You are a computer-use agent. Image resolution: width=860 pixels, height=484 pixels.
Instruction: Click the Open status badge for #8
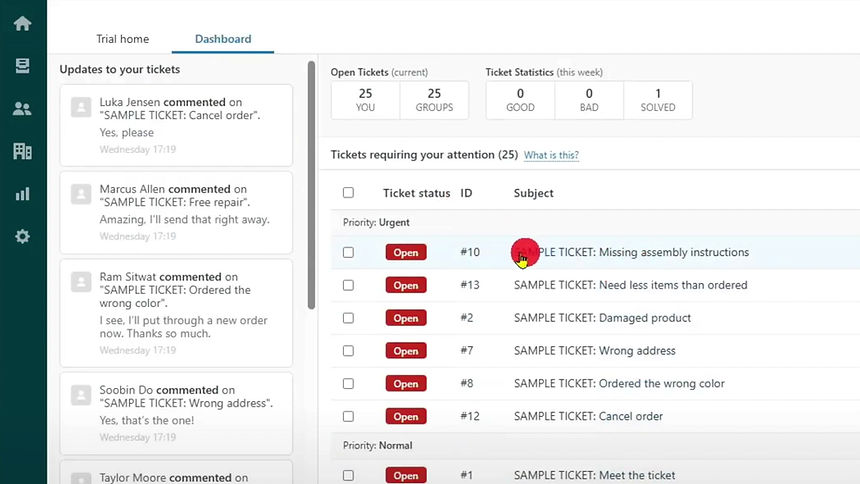[x=406, y=384]
